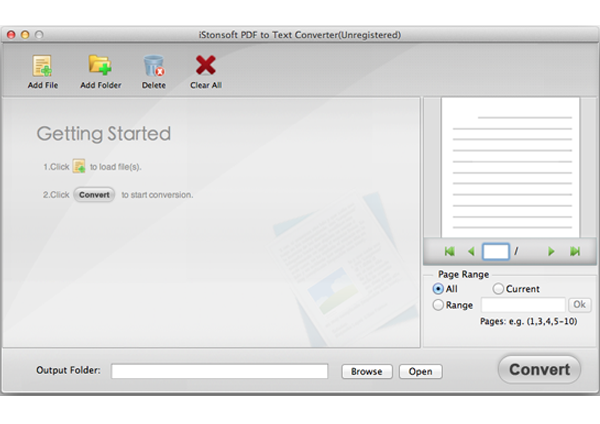The width and height of the screenshot is (600, 424).
Task: Focus the current page number box
Action: click(x=496, y=252)
